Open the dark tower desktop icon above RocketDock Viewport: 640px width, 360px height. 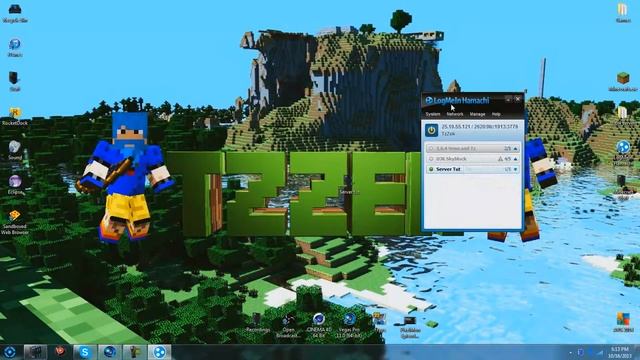pyautogui.click(x=14, y=81)
